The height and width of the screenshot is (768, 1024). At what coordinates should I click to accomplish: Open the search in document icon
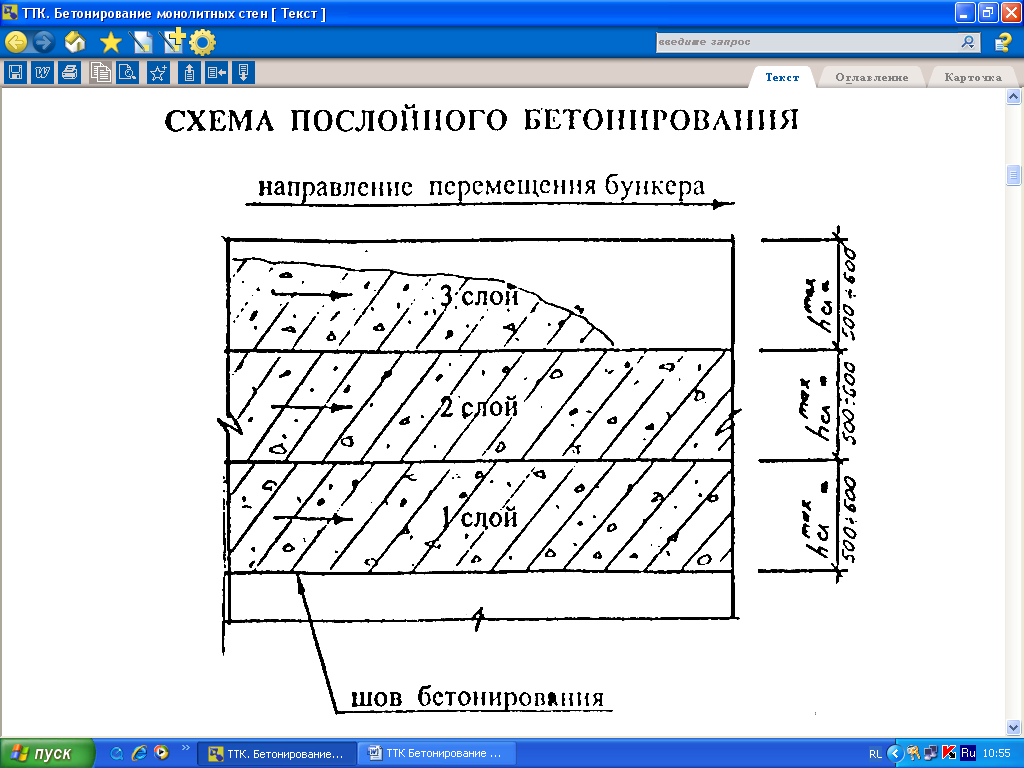[127, 72]
